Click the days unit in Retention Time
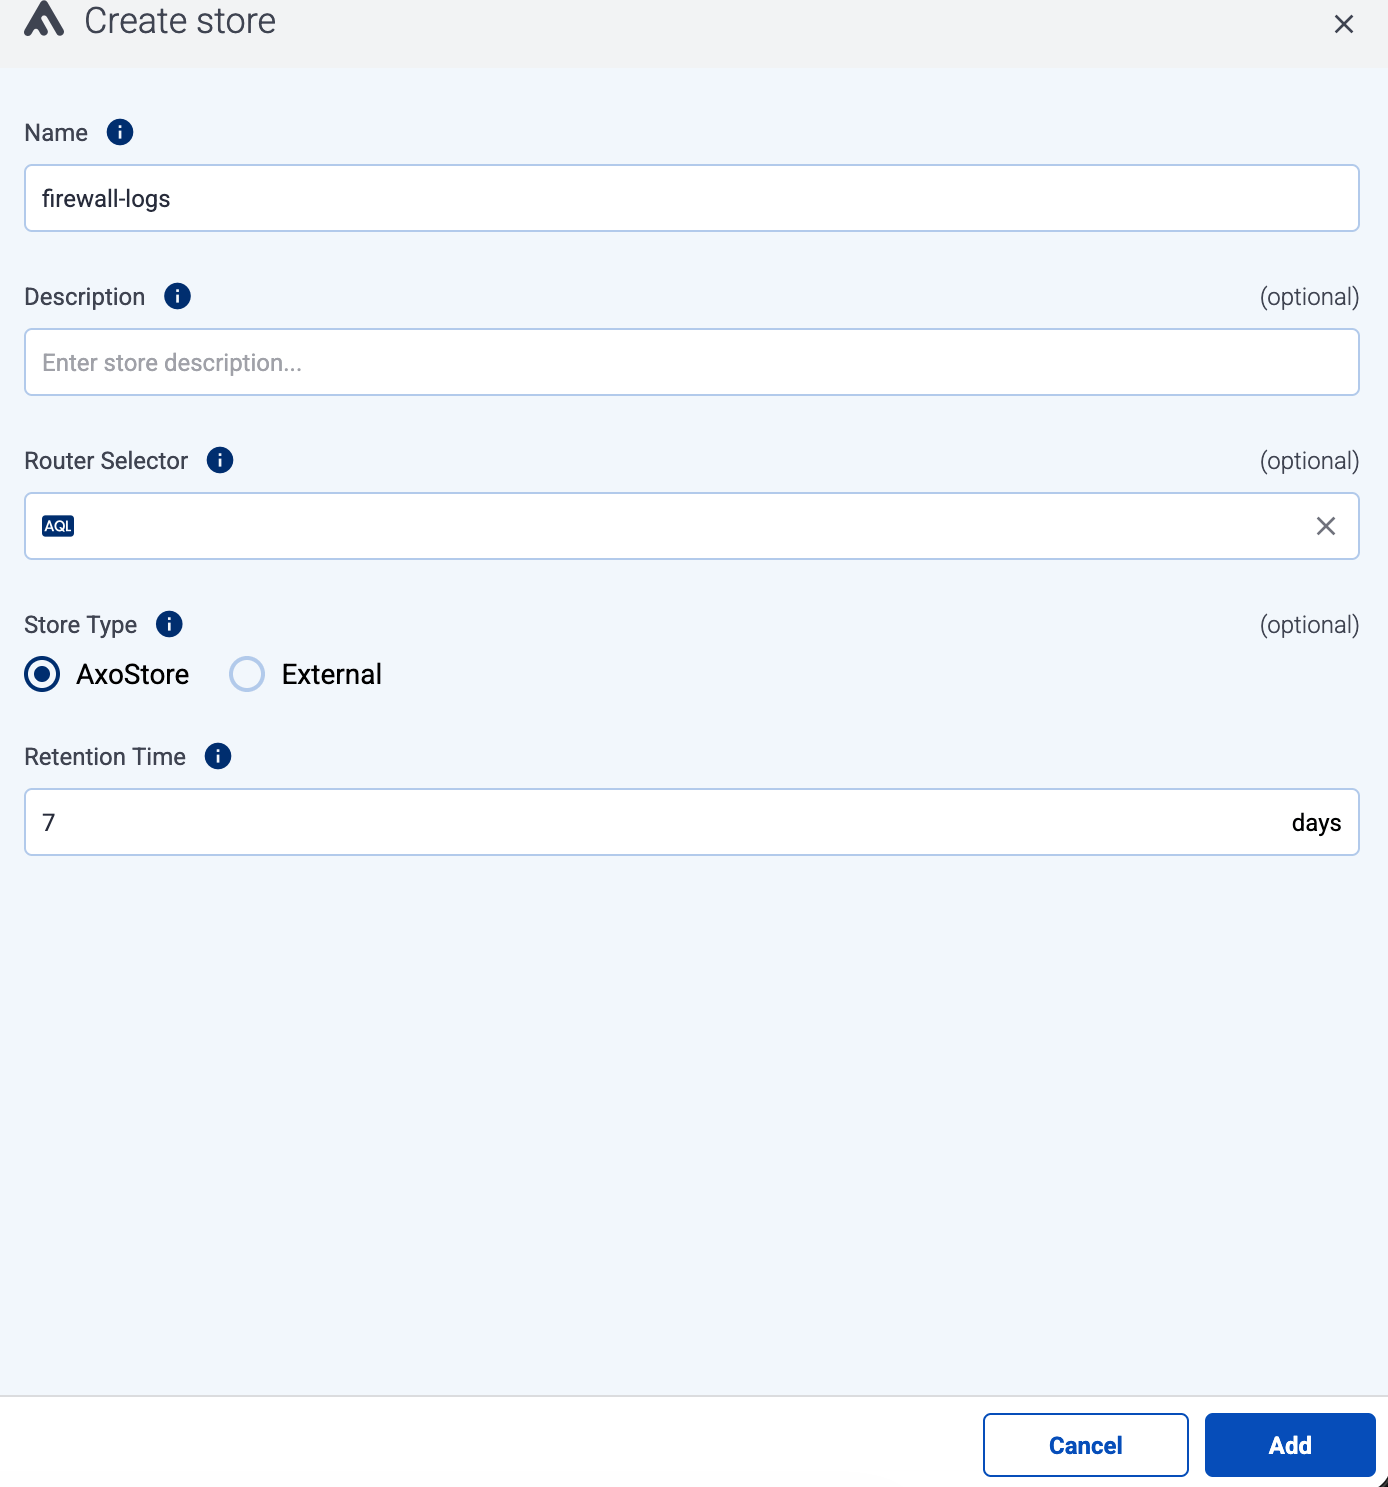Image resolution: width=1388 pixels, height=1487 pixels. pyautogui.click(x=1316, y=822)
